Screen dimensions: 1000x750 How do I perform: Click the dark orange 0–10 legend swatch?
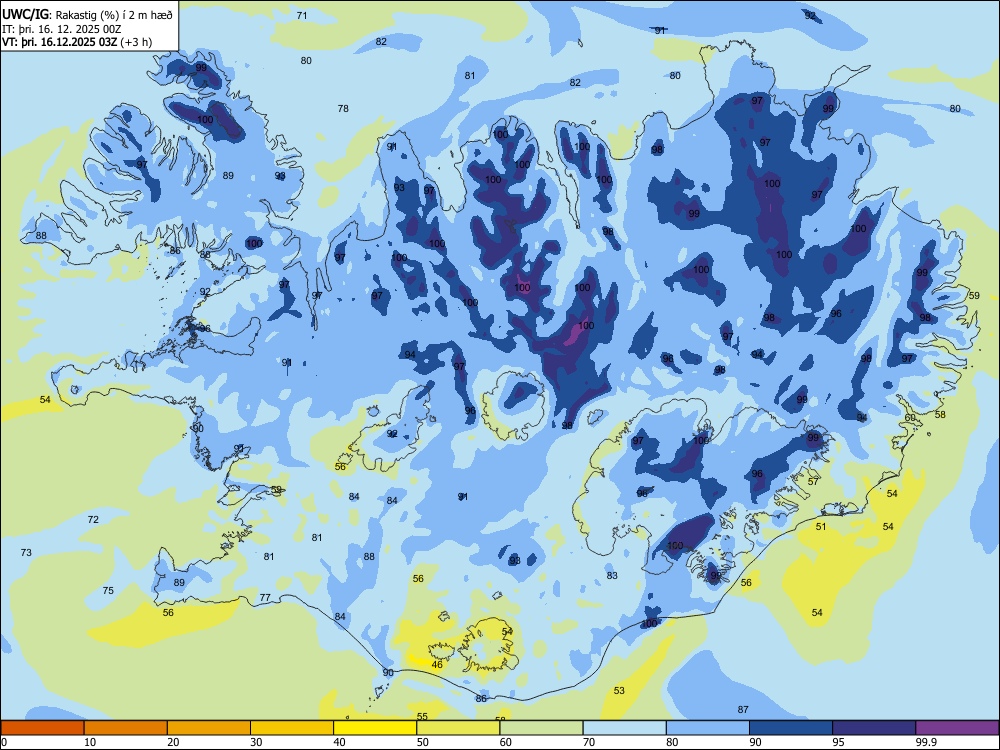tap(43, 728)
